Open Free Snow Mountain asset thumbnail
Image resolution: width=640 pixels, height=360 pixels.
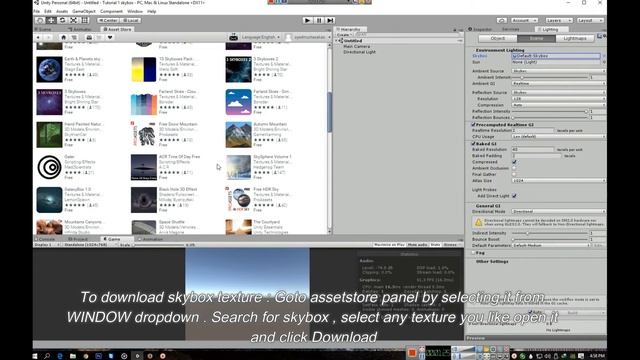[144, 135]
